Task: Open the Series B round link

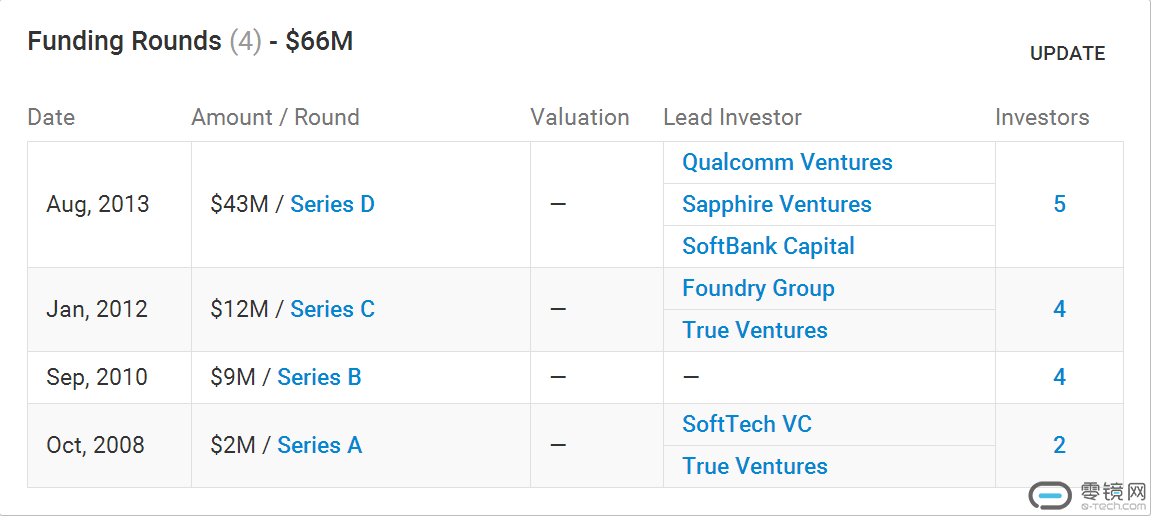Action: [x=319, y=377]
